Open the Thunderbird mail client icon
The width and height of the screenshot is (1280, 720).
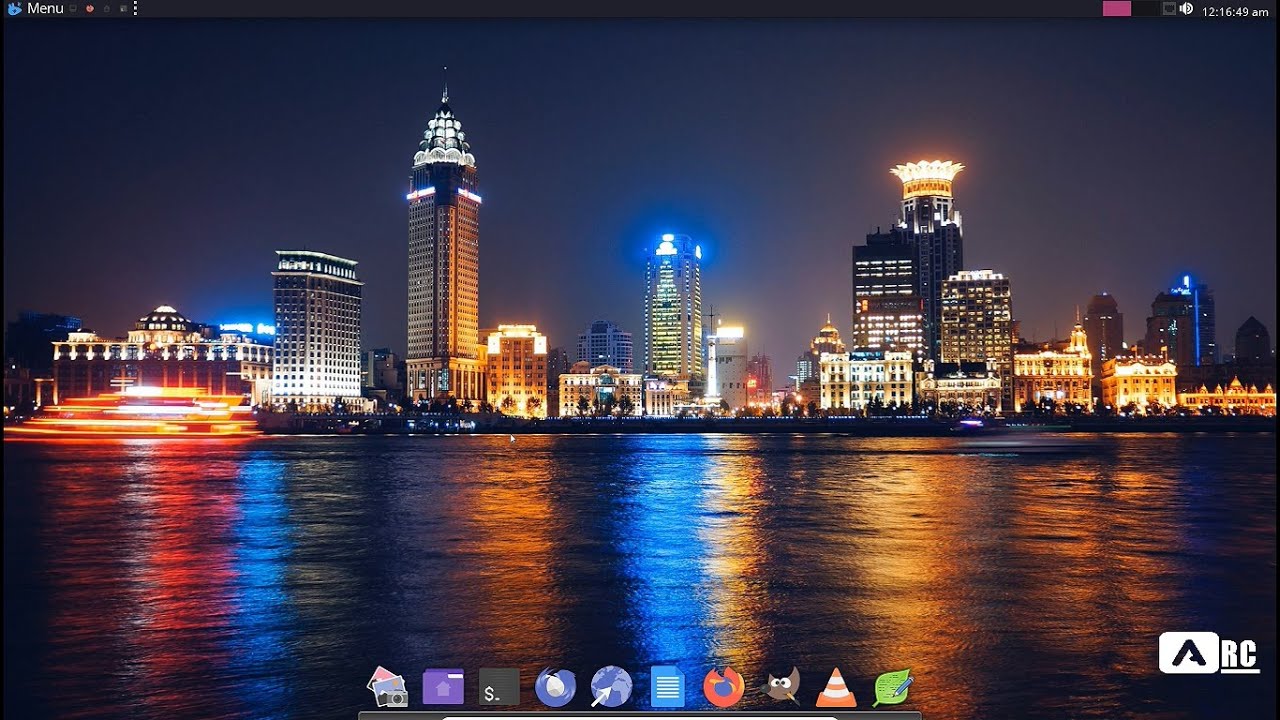555,687
